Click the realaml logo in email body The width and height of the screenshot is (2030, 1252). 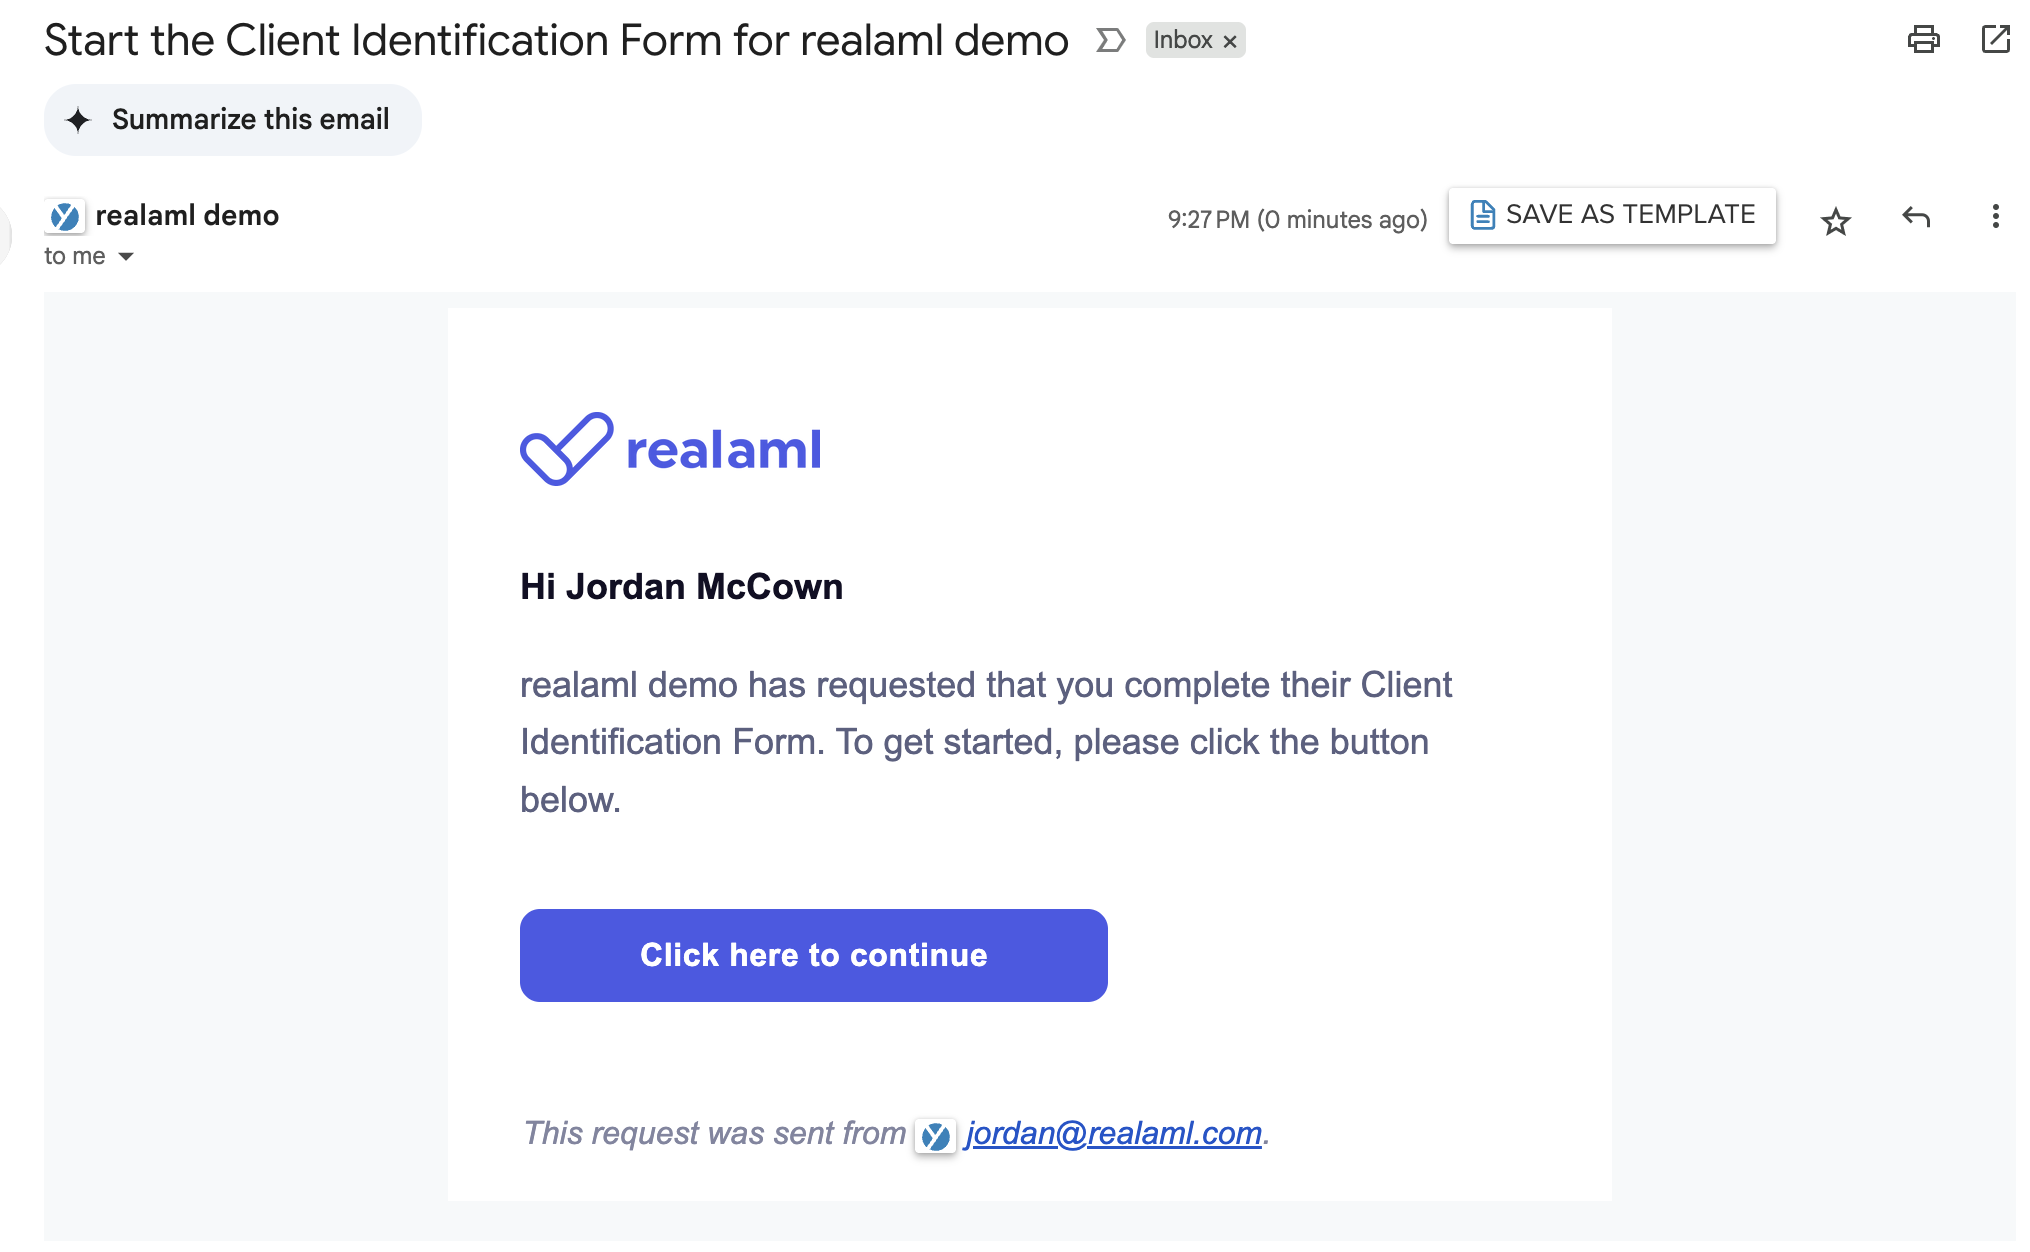click(670, 449)
